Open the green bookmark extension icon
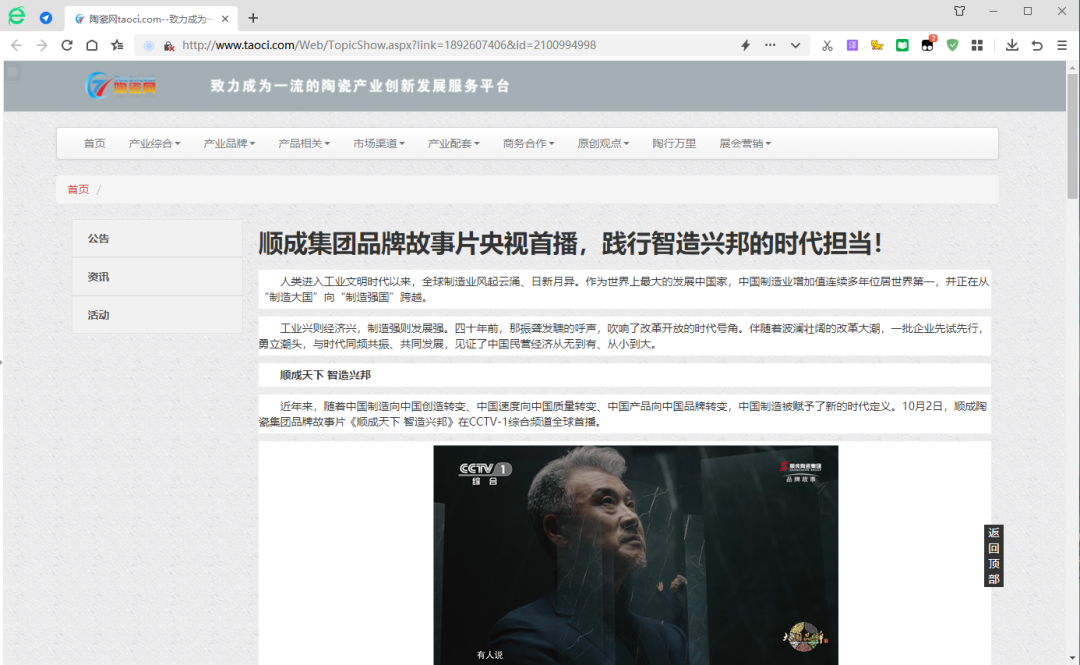The image size is (1080, 665). point(902,45)
